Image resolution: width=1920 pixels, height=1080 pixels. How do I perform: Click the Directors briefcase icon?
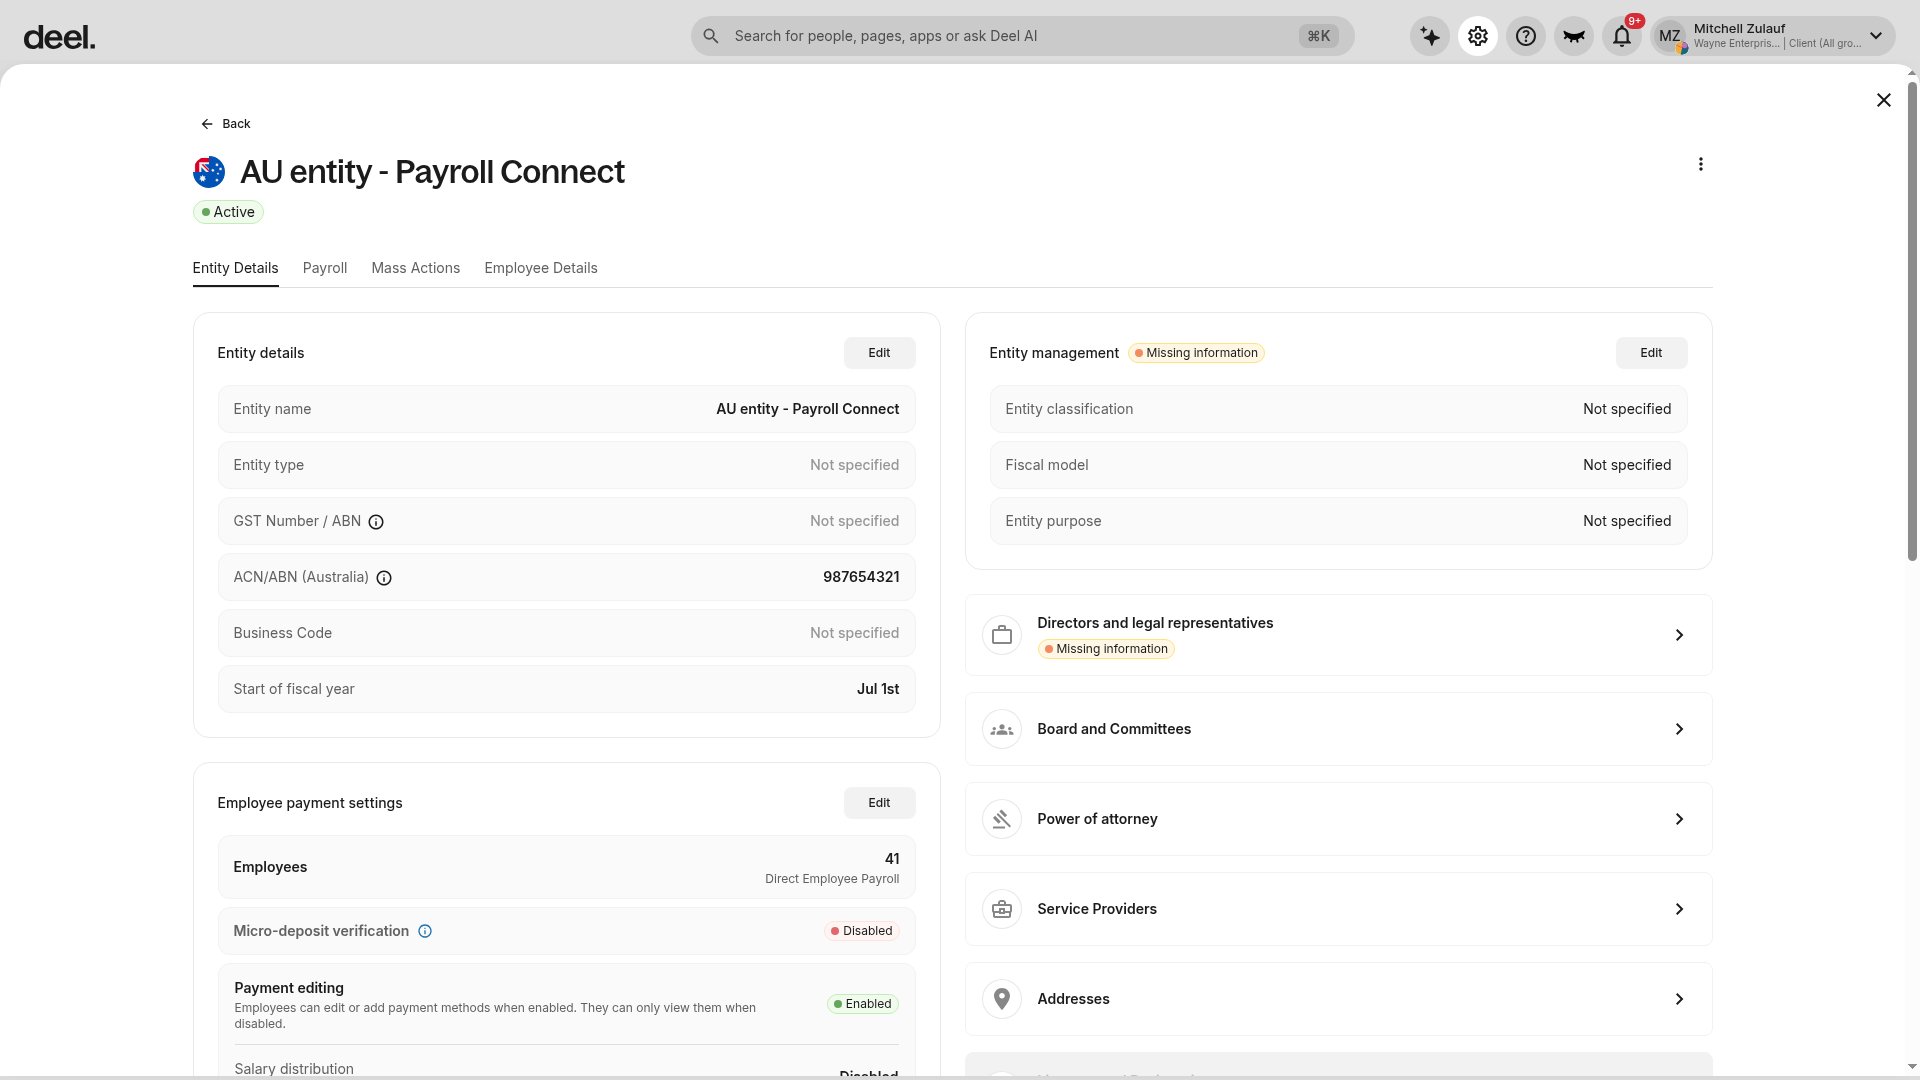tap(1002, 635)
